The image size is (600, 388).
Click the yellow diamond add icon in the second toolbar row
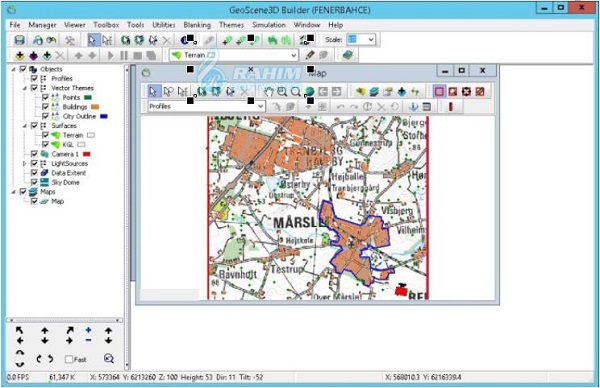click(20, 56)
